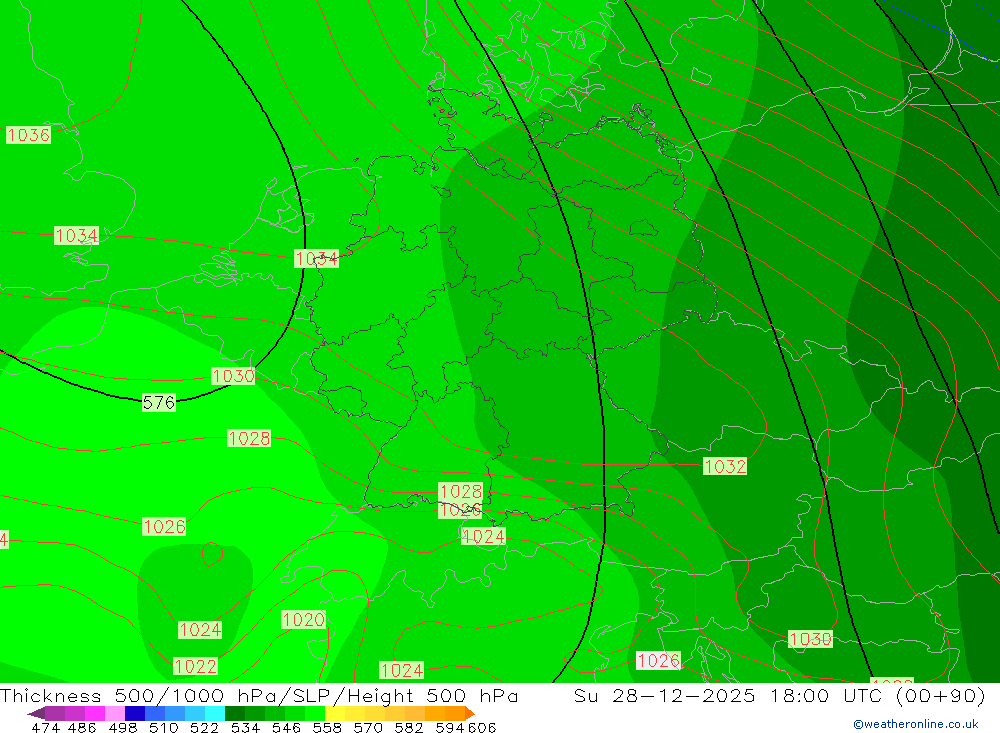Click the 1030 label beside the 576 contour
The image size is (1000, 733).
click(233, 376)
